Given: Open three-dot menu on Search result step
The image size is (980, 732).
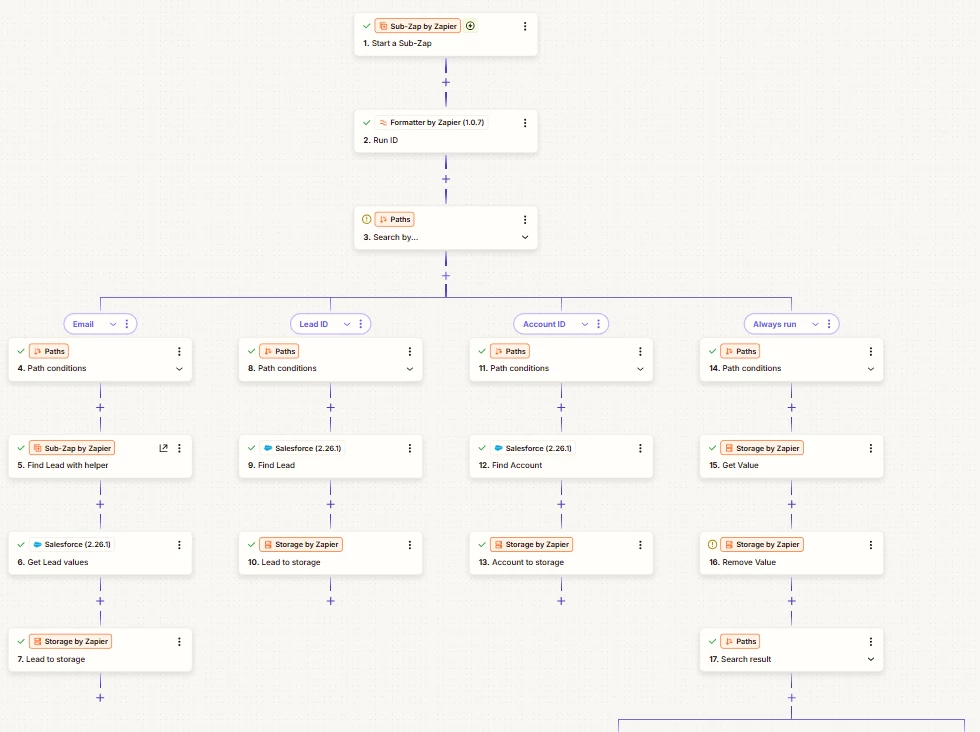Looking at the screenshot, I should pyautogui.click(x=871, y=642).
